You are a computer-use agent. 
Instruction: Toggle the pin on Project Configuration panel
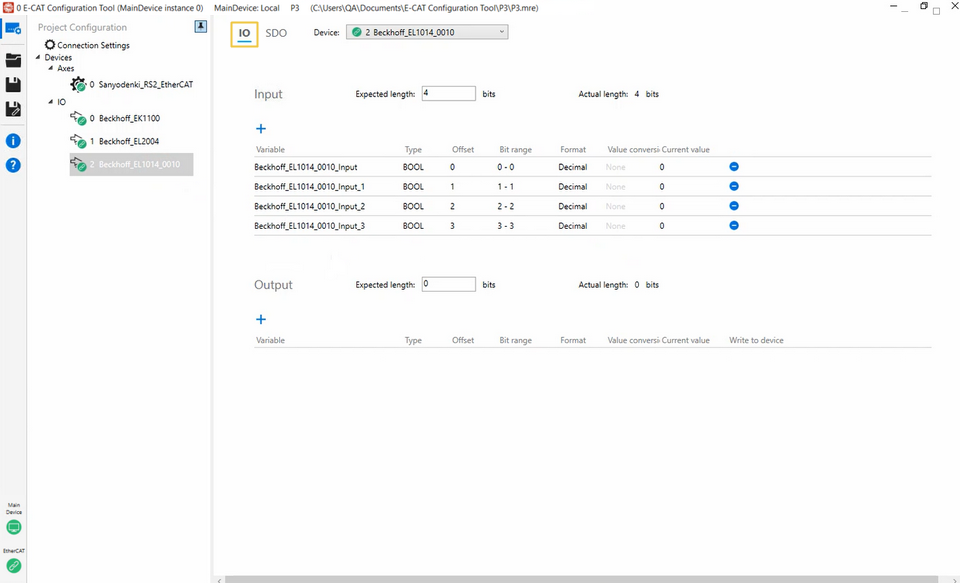point(200,27)
